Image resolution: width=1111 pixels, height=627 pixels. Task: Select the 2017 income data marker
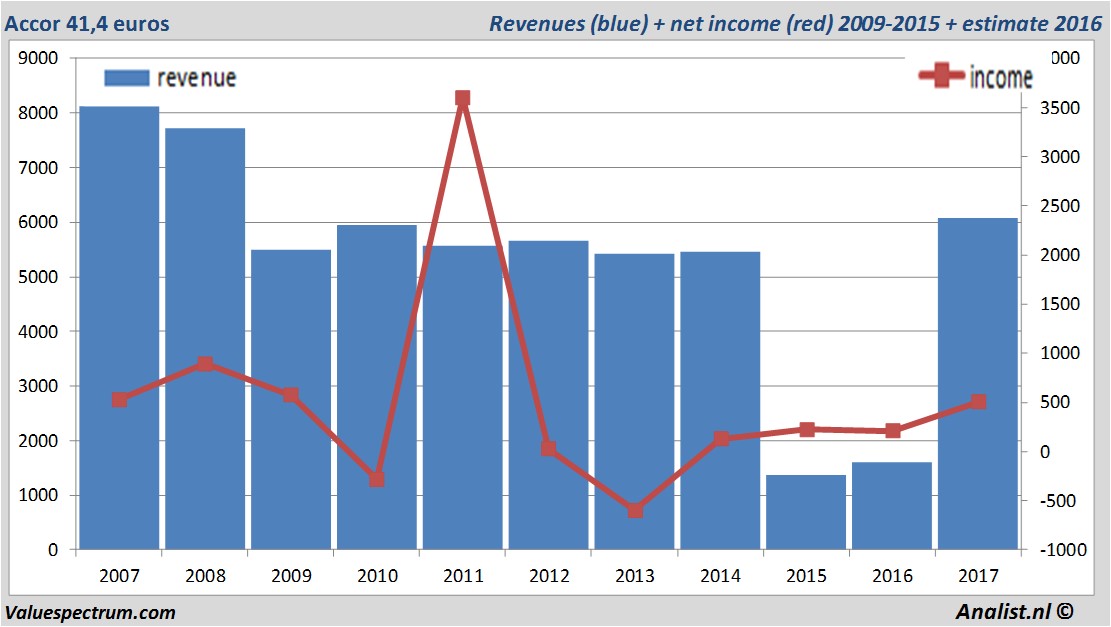pyautogui.click(x=978, y=402)
